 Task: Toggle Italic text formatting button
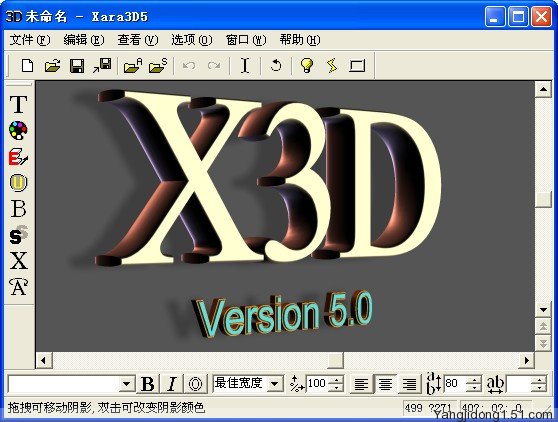tap(172, 384)
